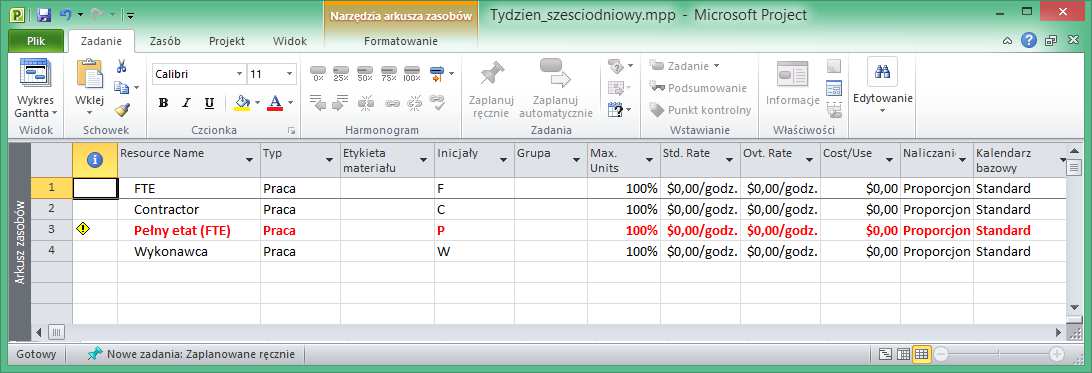This screenshot has height=373, width=1092.
Task: Mark task 50% complete
Action: [365, 73]
